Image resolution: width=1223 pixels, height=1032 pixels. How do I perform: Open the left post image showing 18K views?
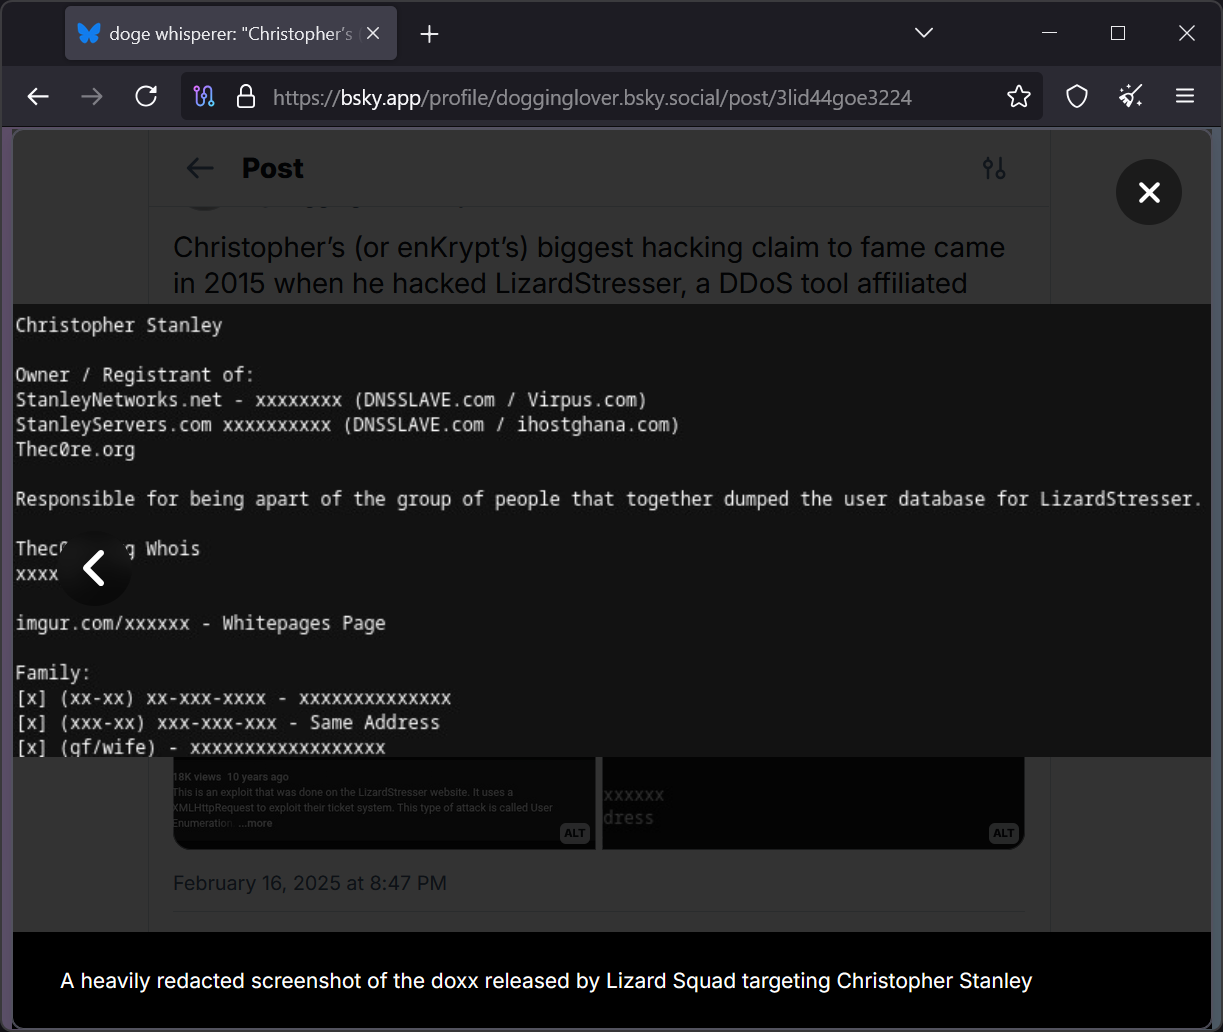click(384, 802)
